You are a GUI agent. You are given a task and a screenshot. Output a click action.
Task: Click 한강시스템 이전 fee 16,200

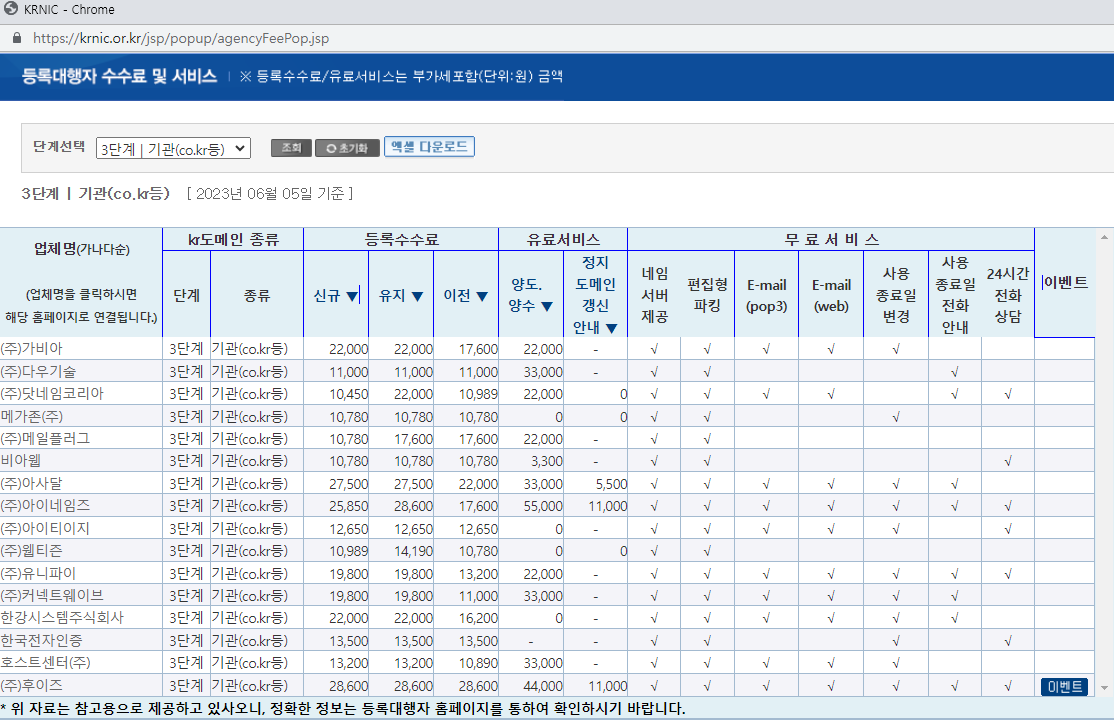(478, 618)
